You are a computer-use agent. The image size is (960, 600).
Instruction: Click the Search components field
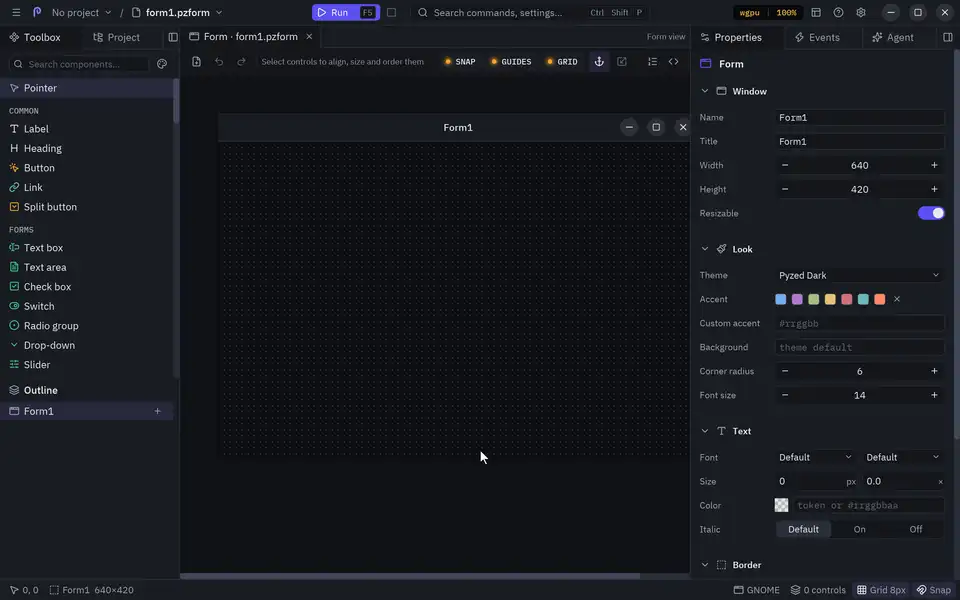tap(79, 64)
